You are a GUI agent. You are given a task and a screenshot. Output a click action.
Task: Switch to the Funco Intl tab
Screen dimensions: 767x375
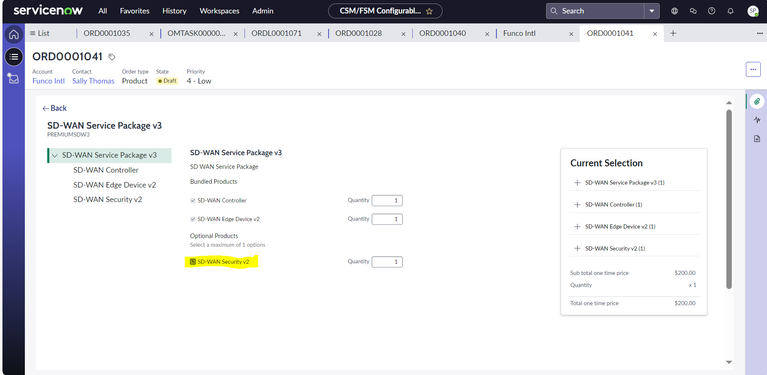pyautogui.click(x=519, y=33)
